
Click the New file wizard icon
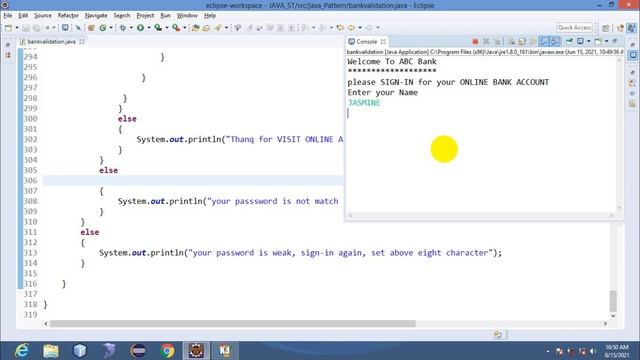click(x=8, y=28)
